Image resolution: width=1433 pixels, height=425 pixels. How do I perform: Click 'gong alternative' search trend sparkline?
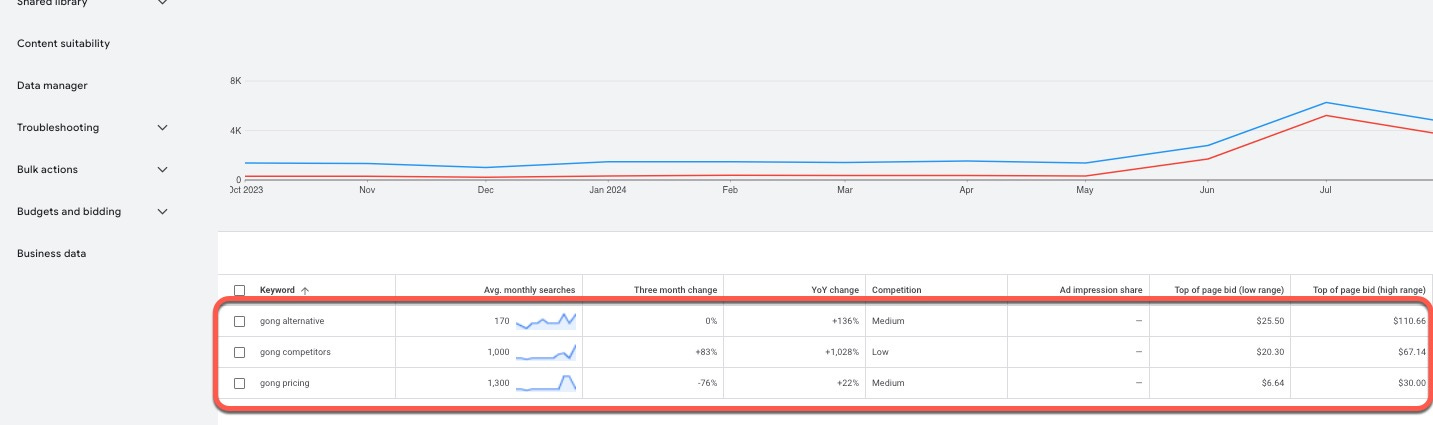pyautogui.click(x=546, y=321)
